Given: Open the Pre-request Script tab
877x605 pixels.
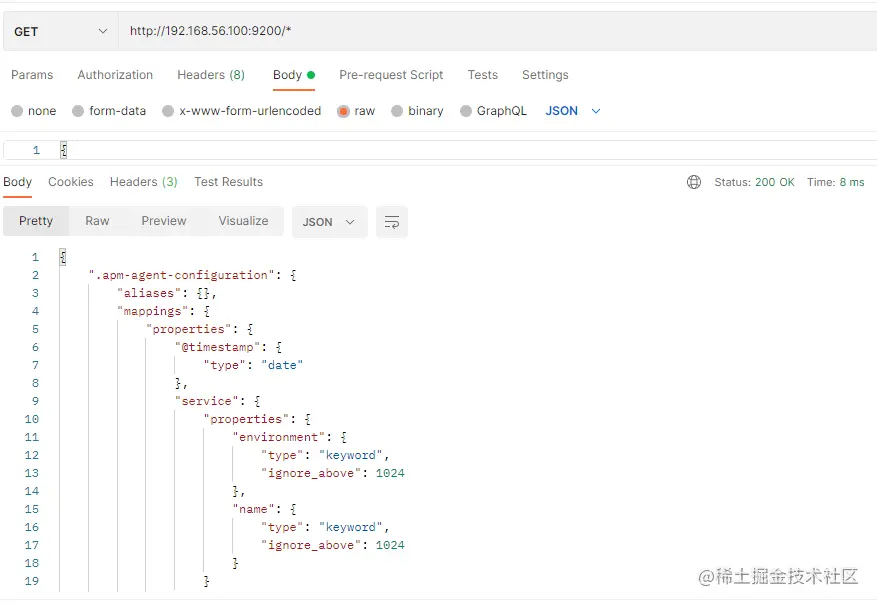Looking at the screenshot, I should (x=391, y=75).
